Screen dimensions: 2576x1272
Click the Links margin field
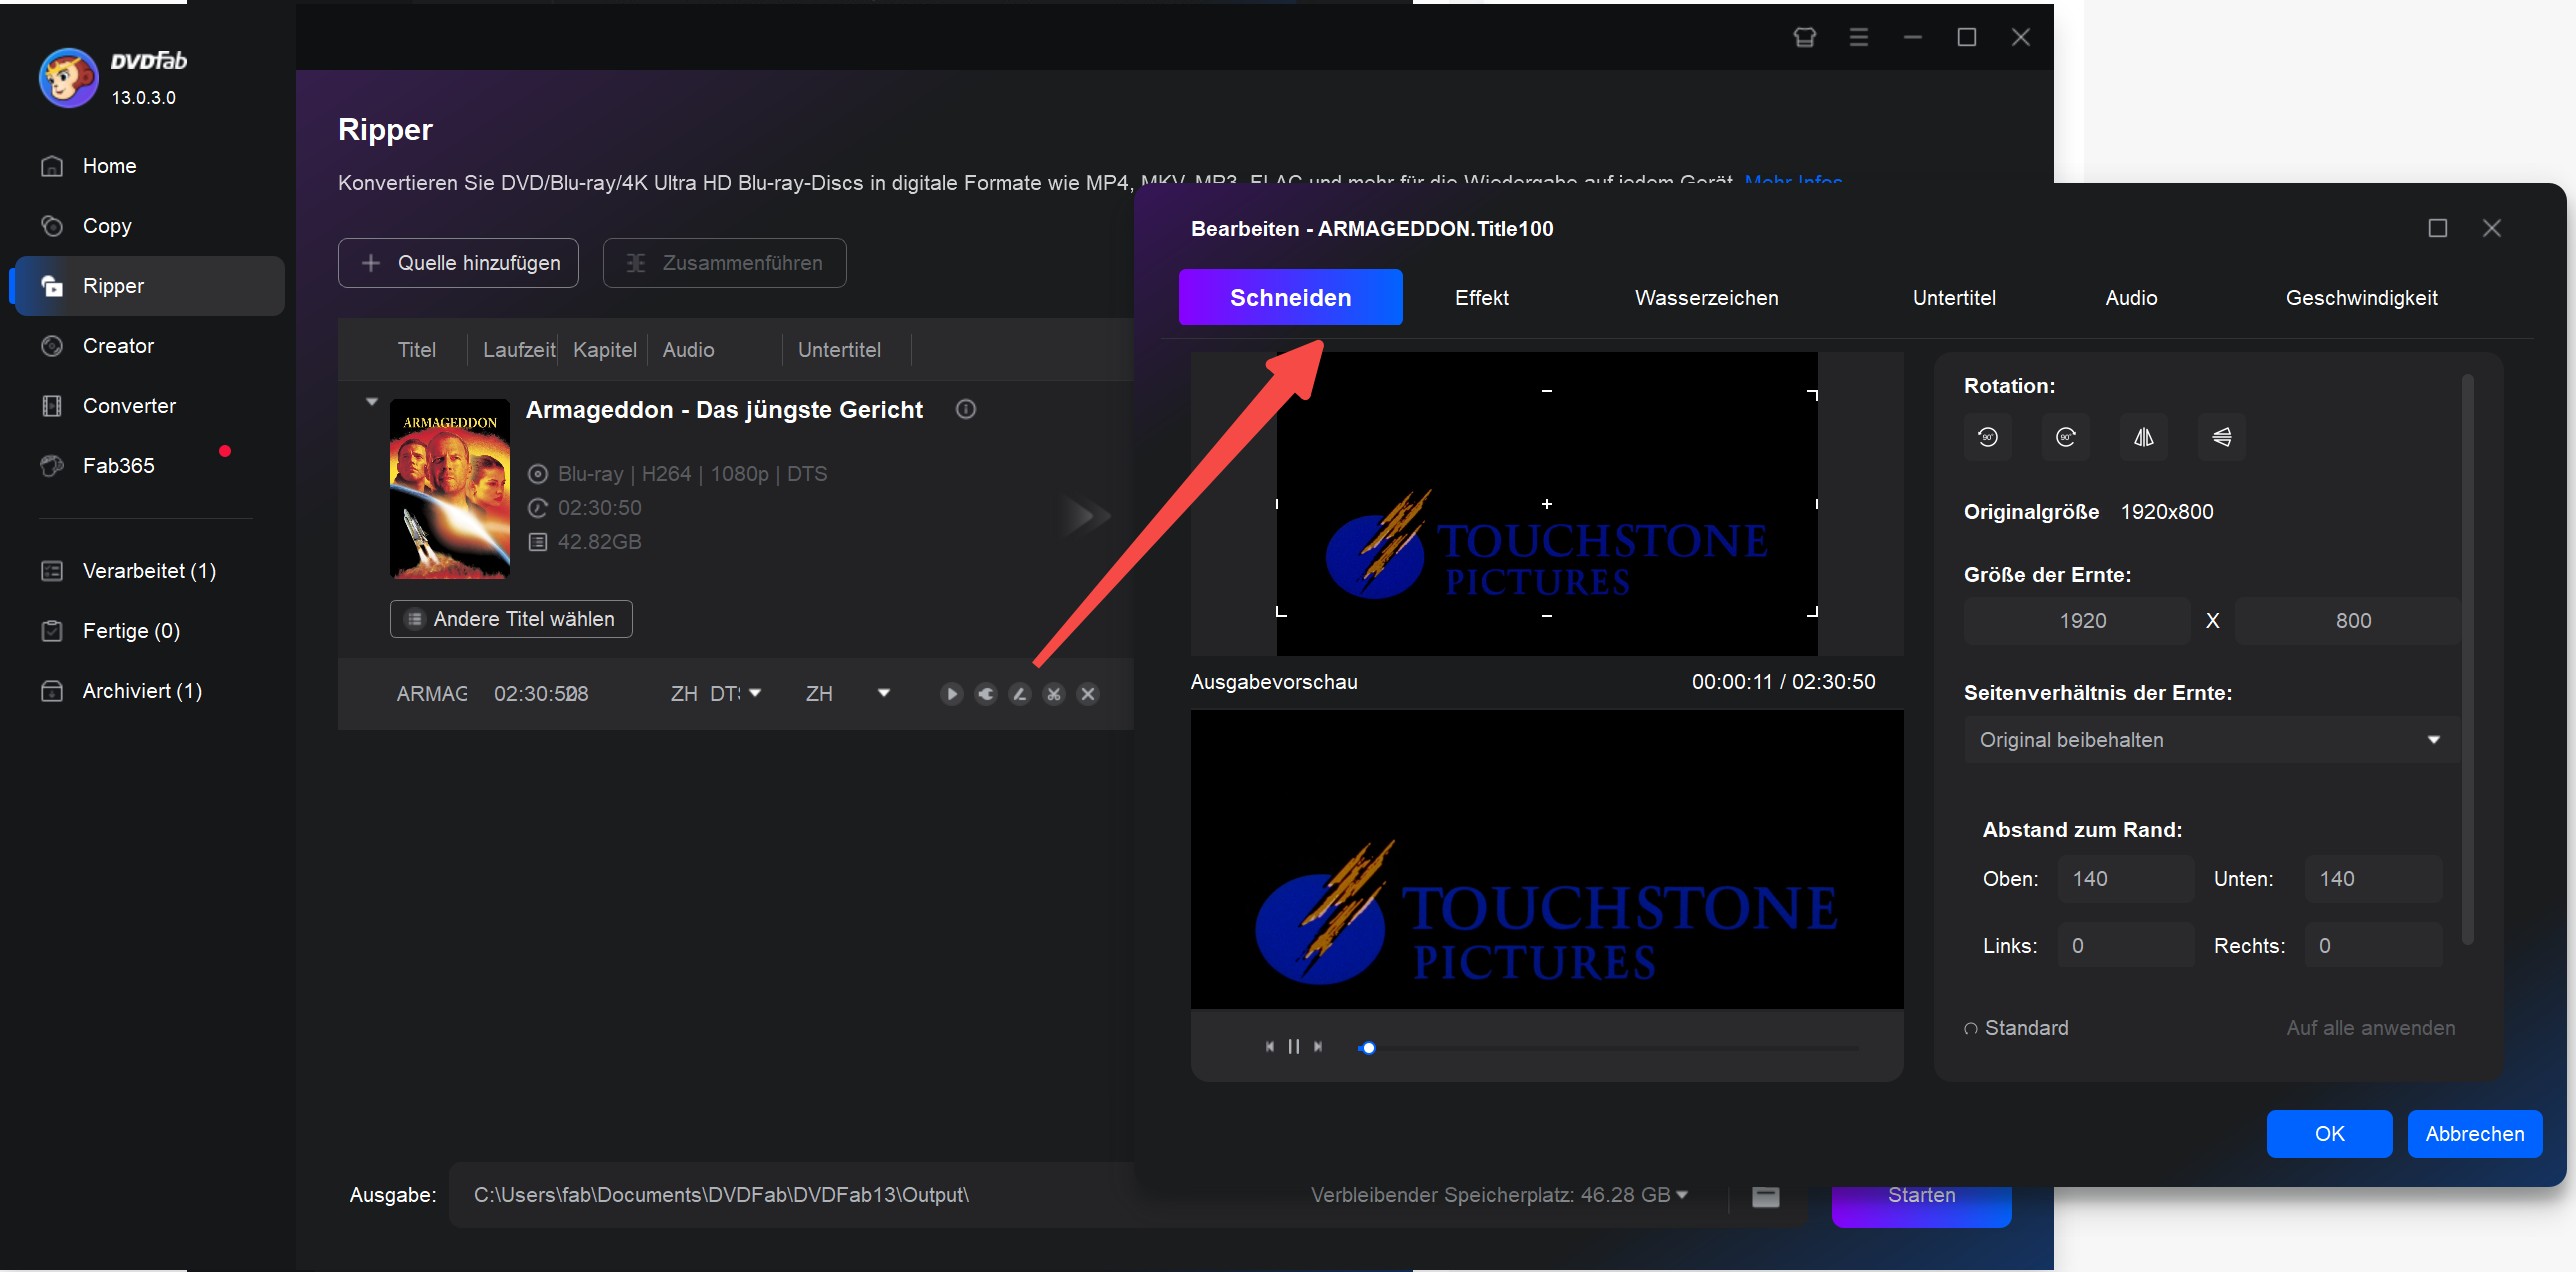click(2126, 946)
